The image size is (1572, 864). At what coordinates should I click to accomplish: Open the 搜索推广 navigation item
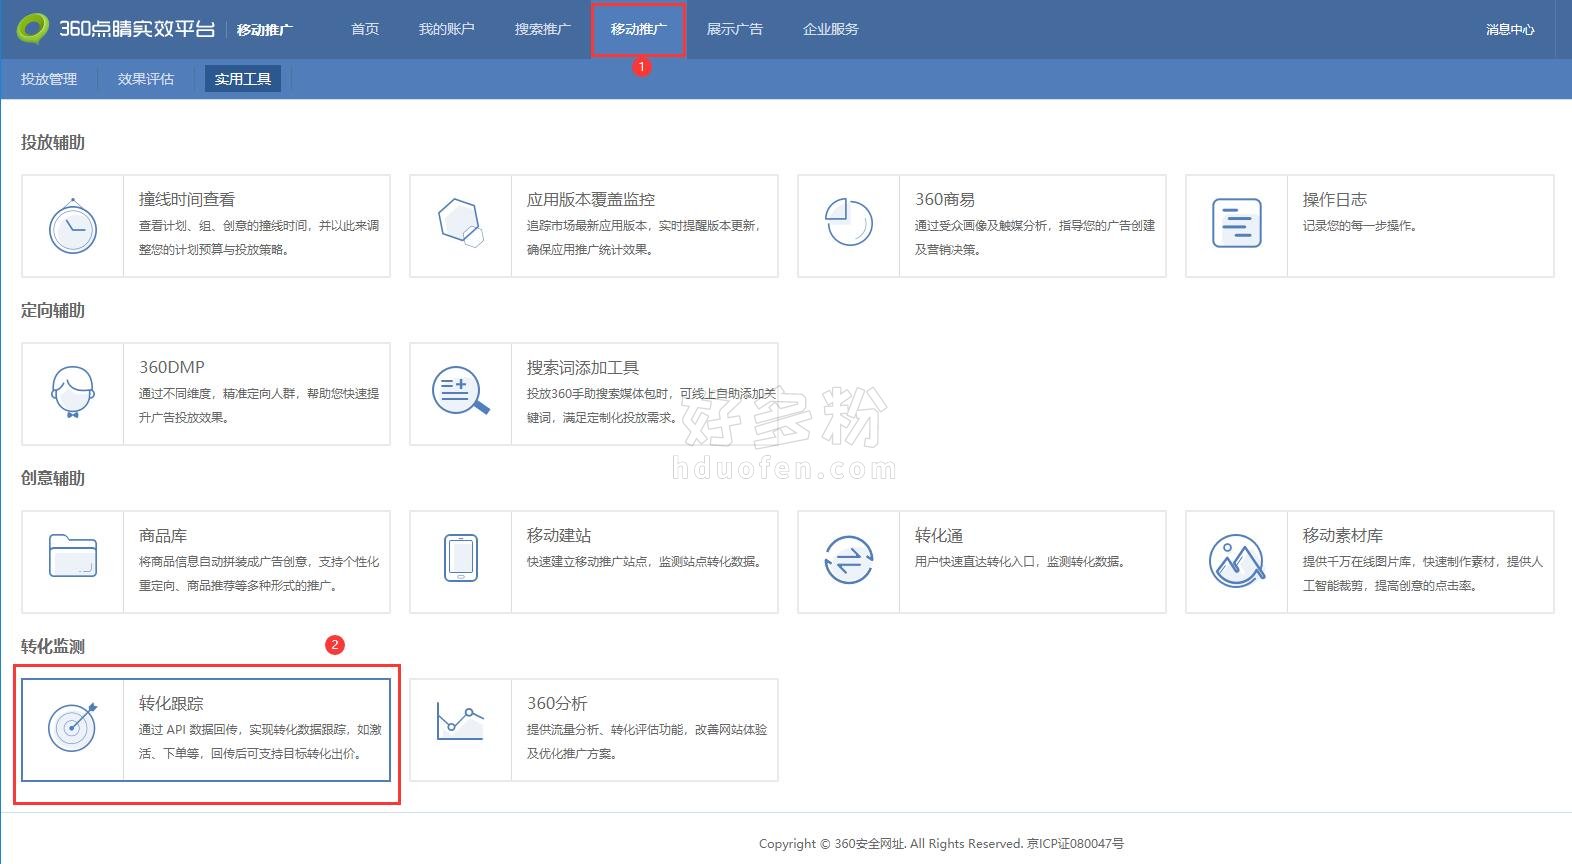542,29
